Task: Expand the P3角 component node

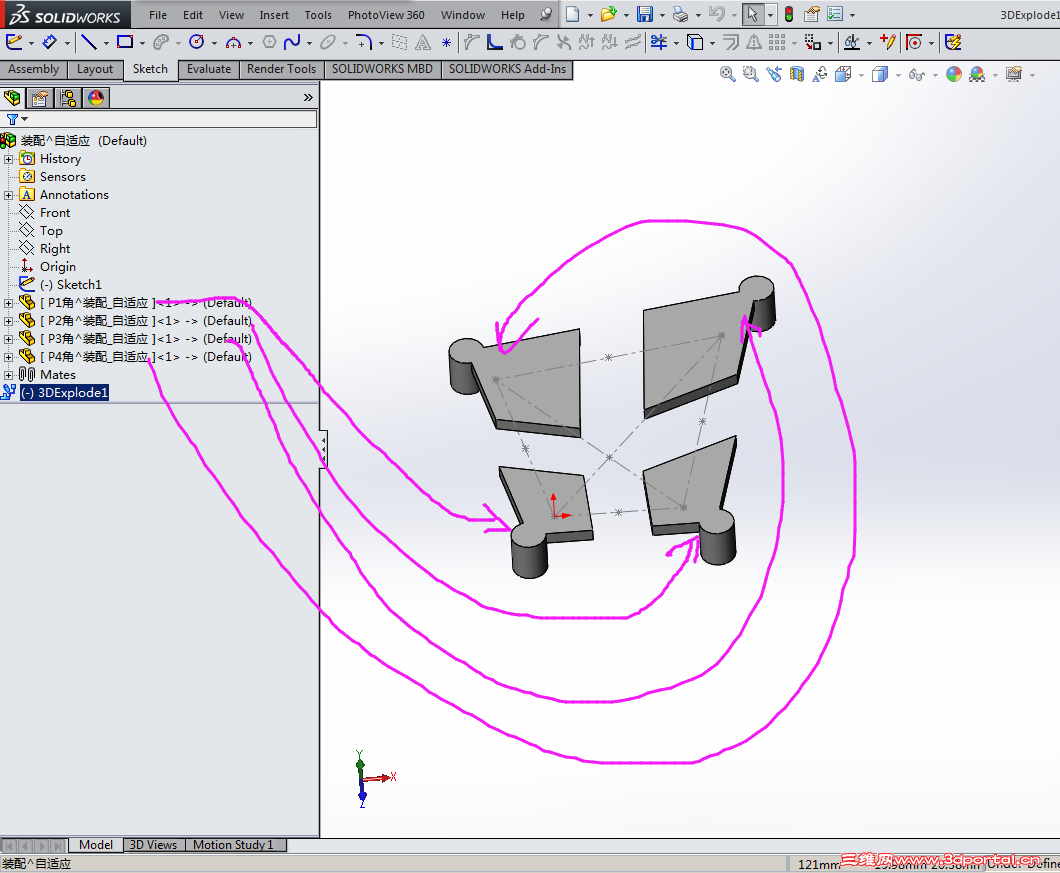Action: click(x=9, y=339)
